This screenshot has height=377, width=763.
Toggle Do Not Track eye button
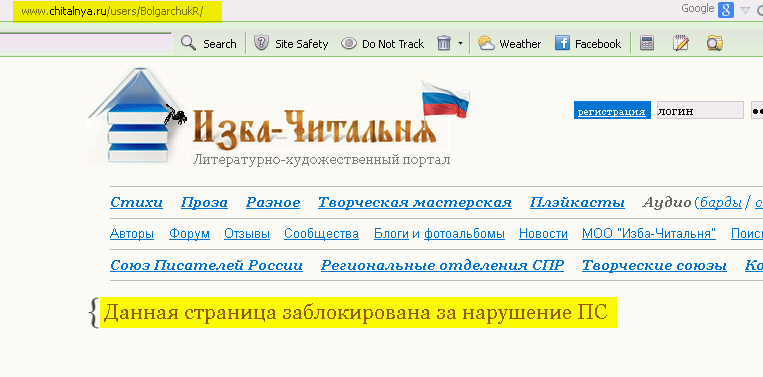tap(382, 44)
